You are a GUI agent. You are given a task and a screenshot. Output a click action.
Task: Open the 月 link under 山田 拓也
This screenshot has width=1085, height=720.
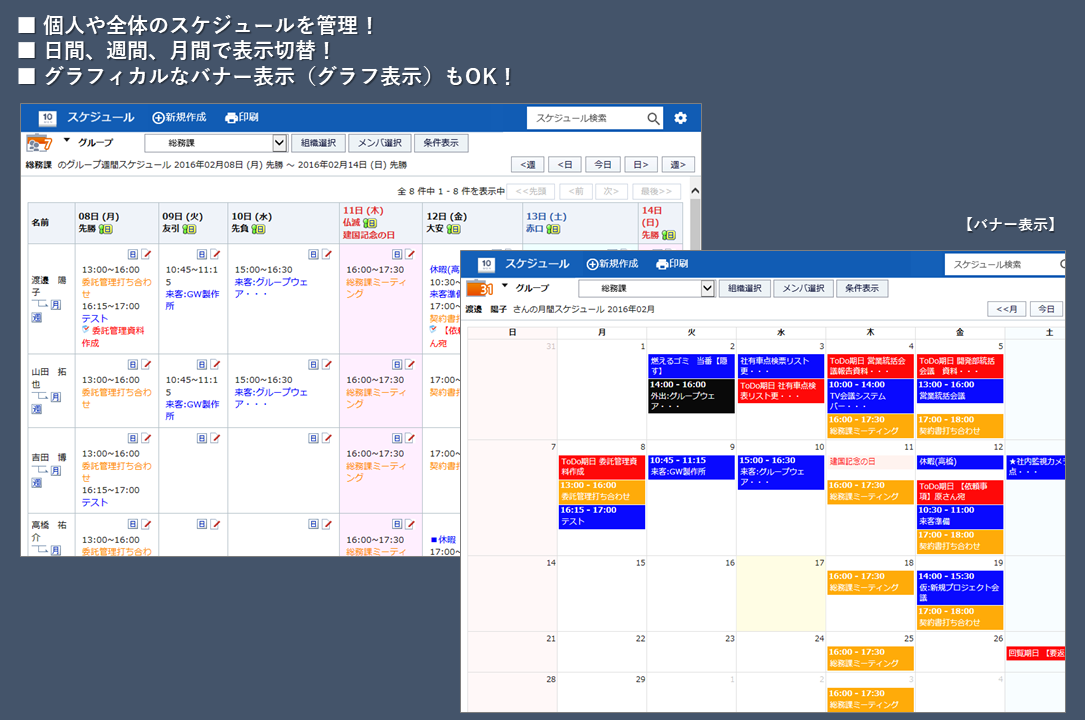(x=56, y=398)
